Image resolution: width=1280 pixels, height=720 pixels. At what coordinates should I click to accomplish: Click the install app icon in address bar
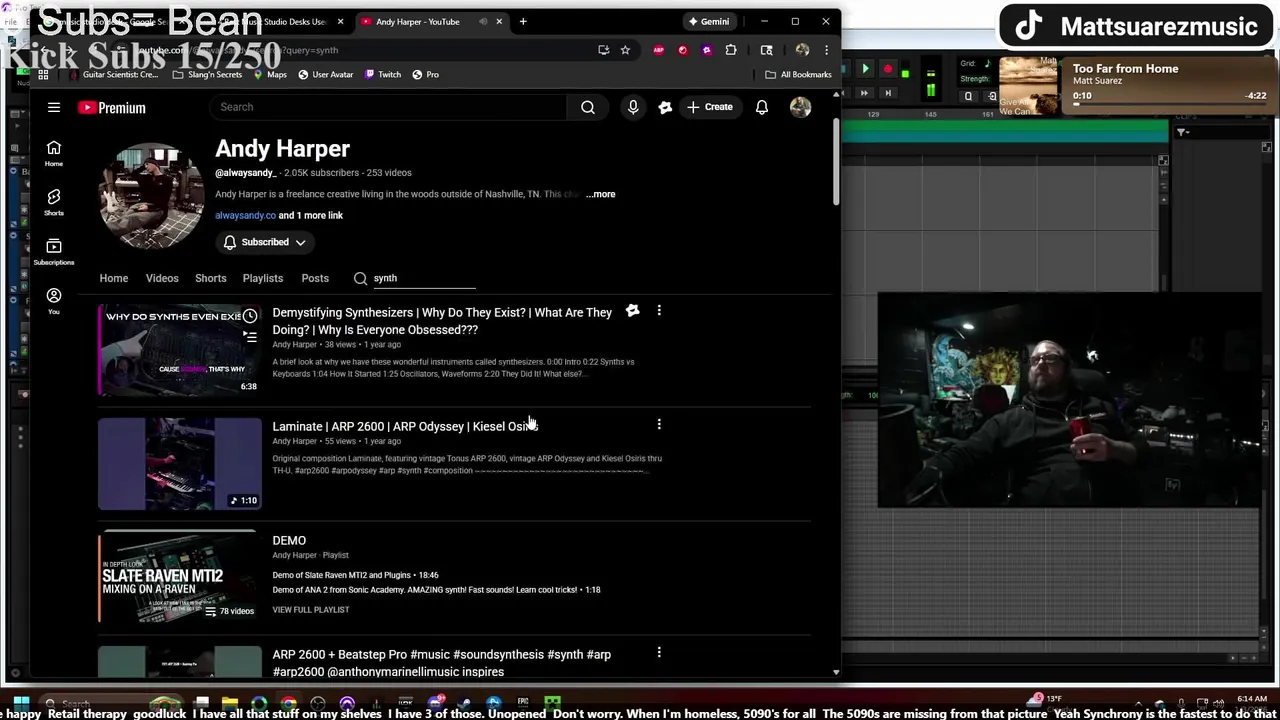click(603, 50)
